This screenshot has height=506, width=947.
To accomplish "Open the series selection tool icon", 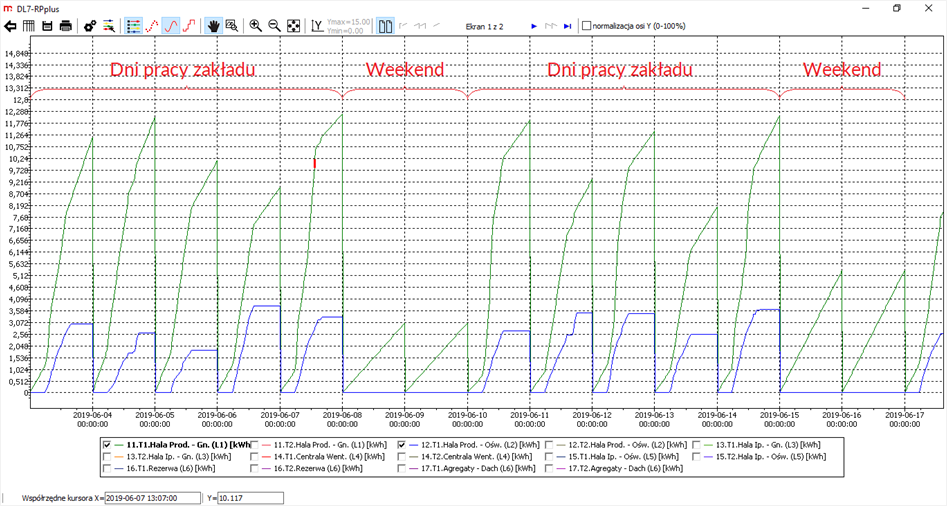I will point(109,26).
